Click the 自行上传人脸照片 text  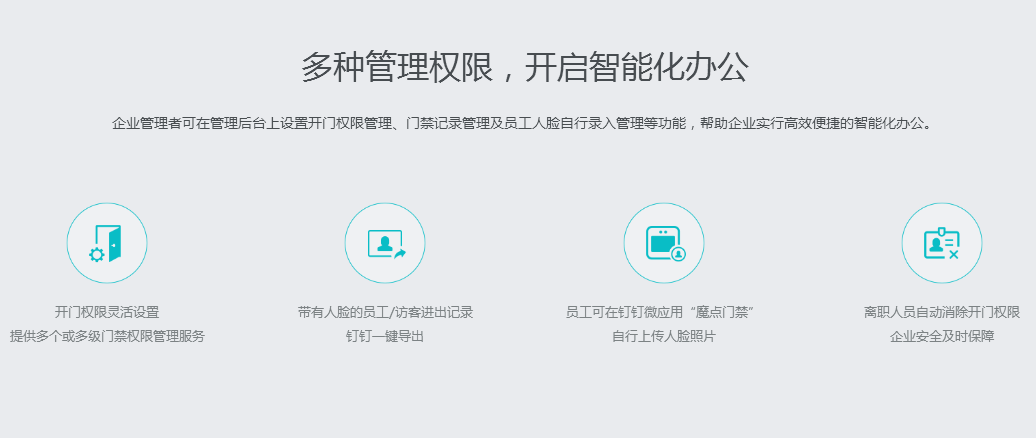[x=663, y=337]
